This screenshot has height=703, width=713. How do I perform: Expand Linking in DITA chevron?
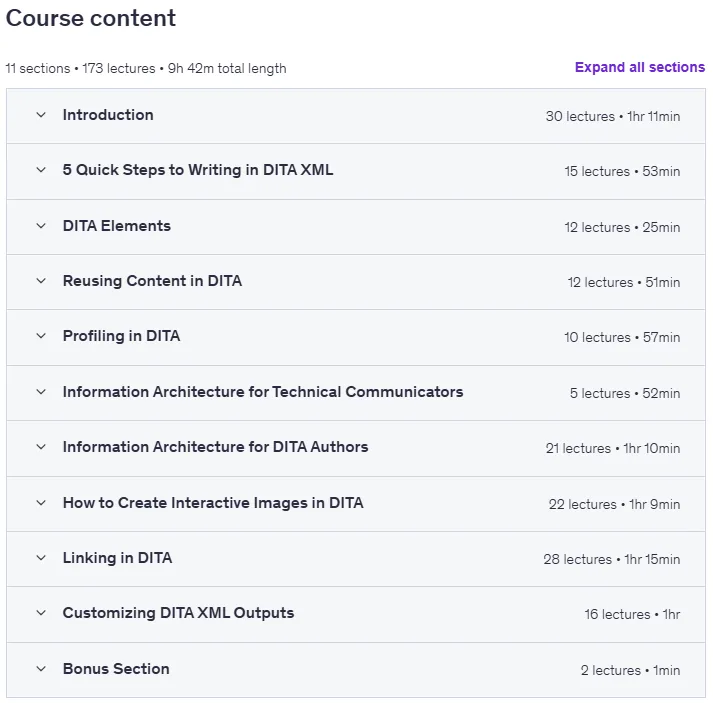(41, 558)
